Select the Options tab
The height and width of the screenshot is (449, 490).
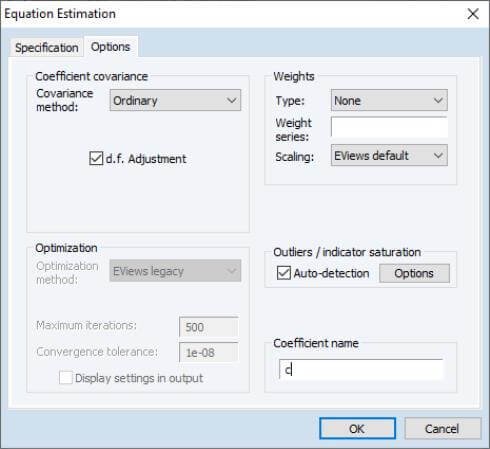pos(110,47)
